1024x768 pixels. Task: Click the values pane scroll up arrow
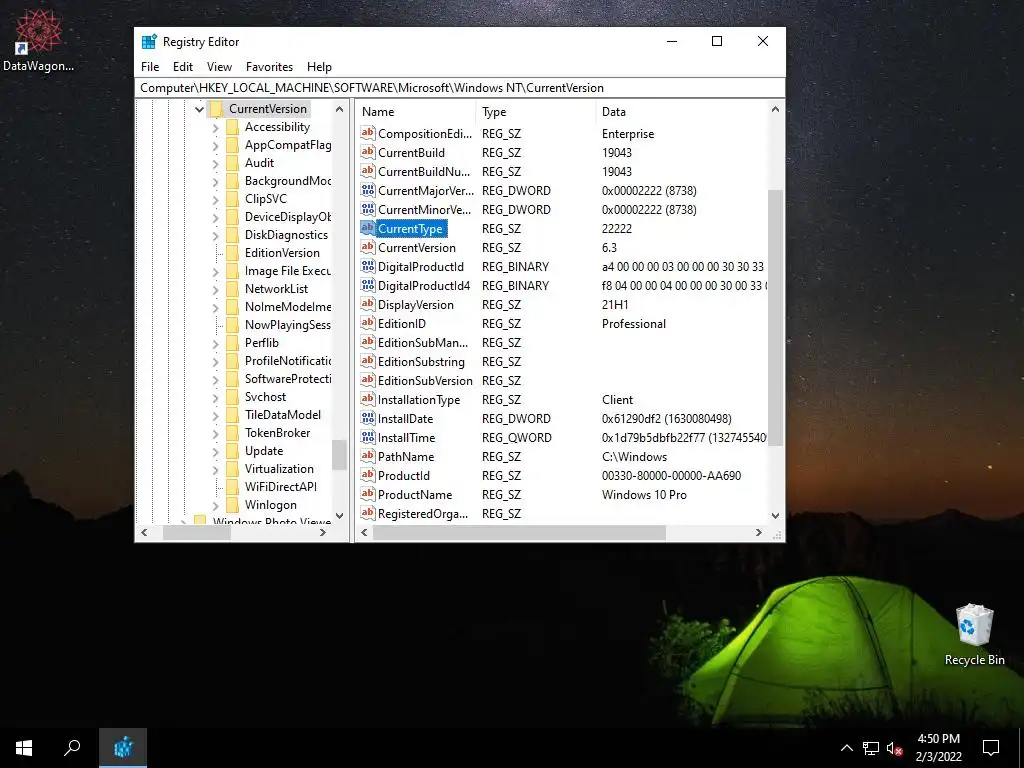[x=775, y=110]
